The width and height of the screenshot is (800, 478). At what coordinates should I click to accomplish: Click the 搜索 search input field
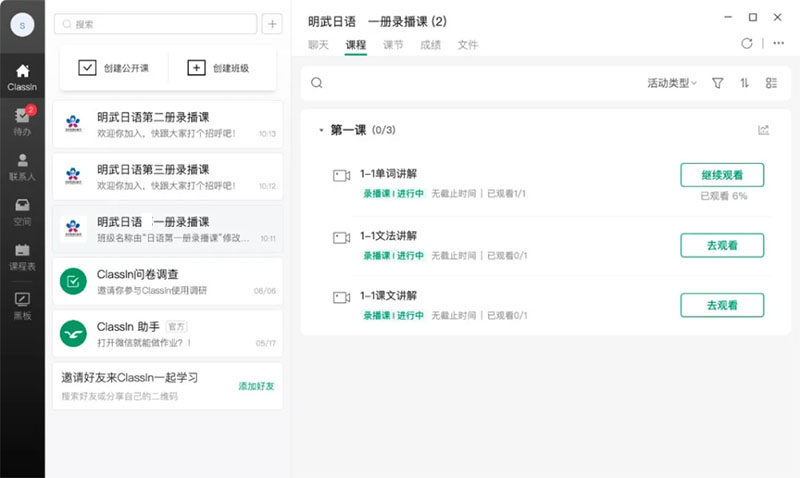[160, 24]
